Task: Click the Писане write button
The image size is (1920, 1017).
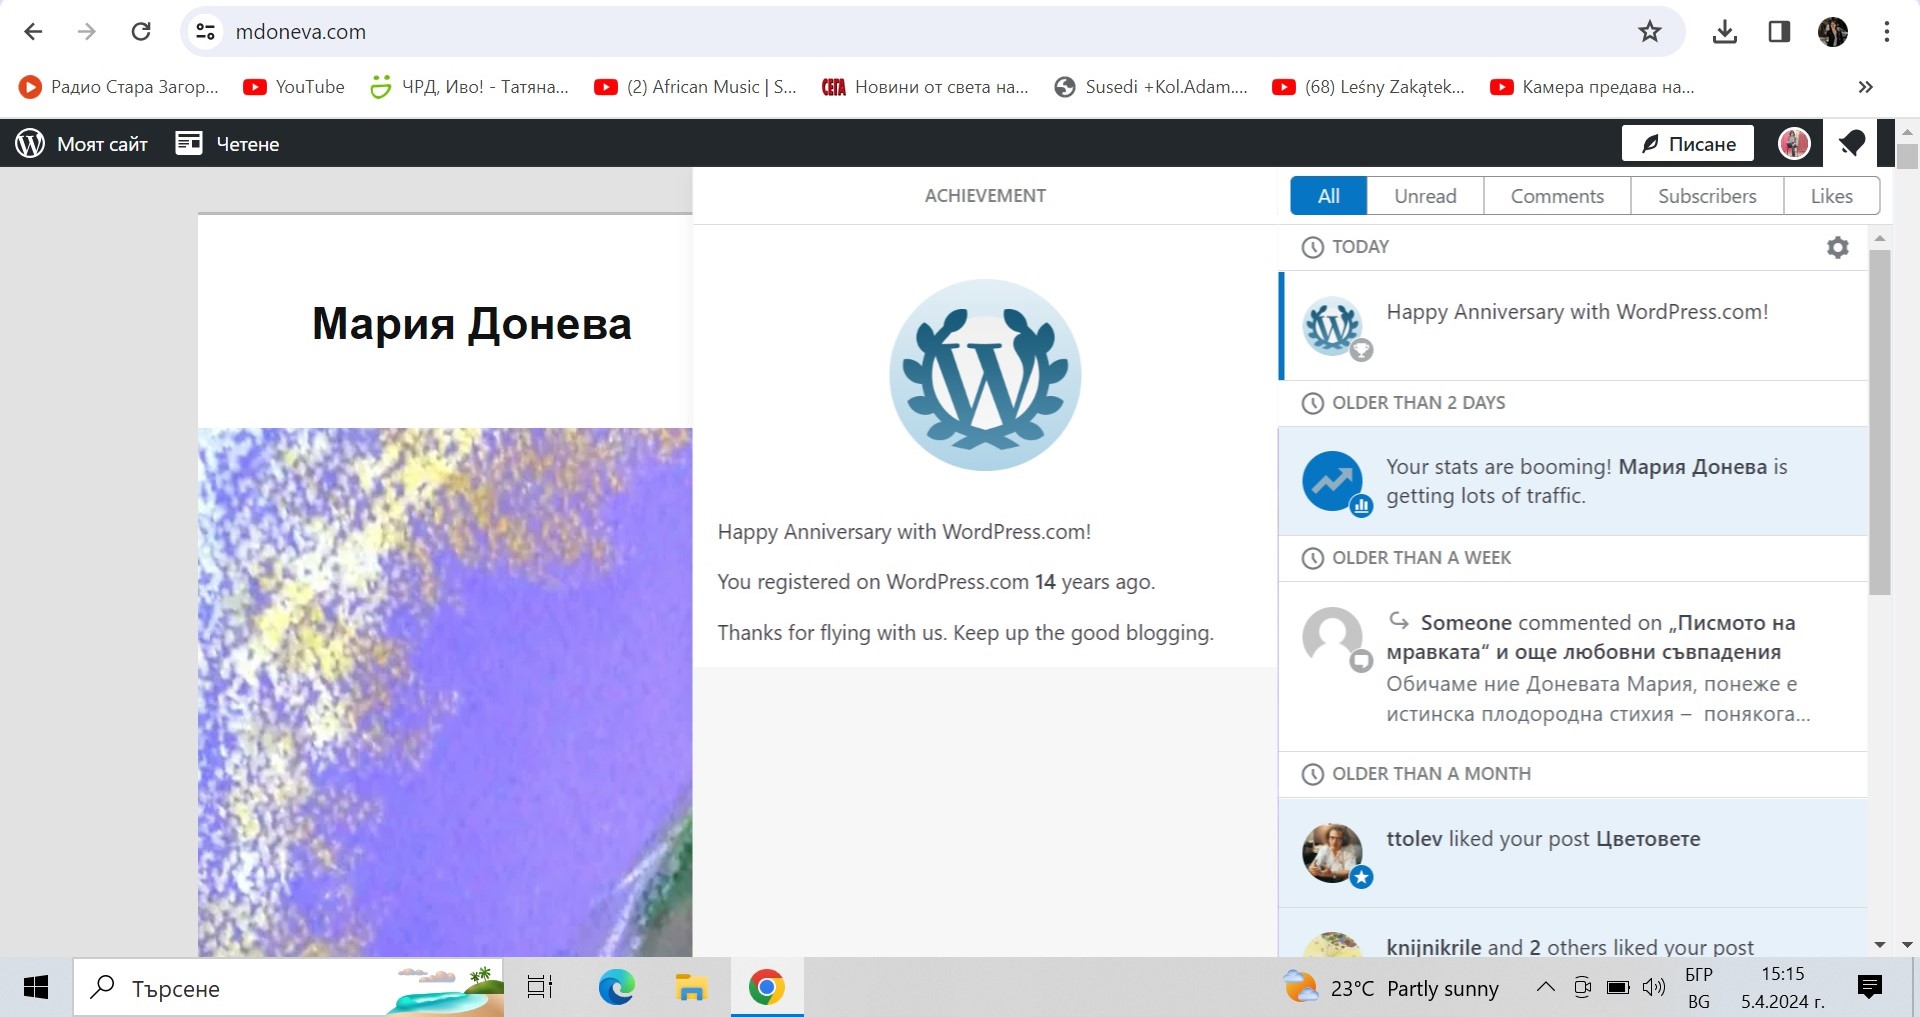Action: [1687, 144]
